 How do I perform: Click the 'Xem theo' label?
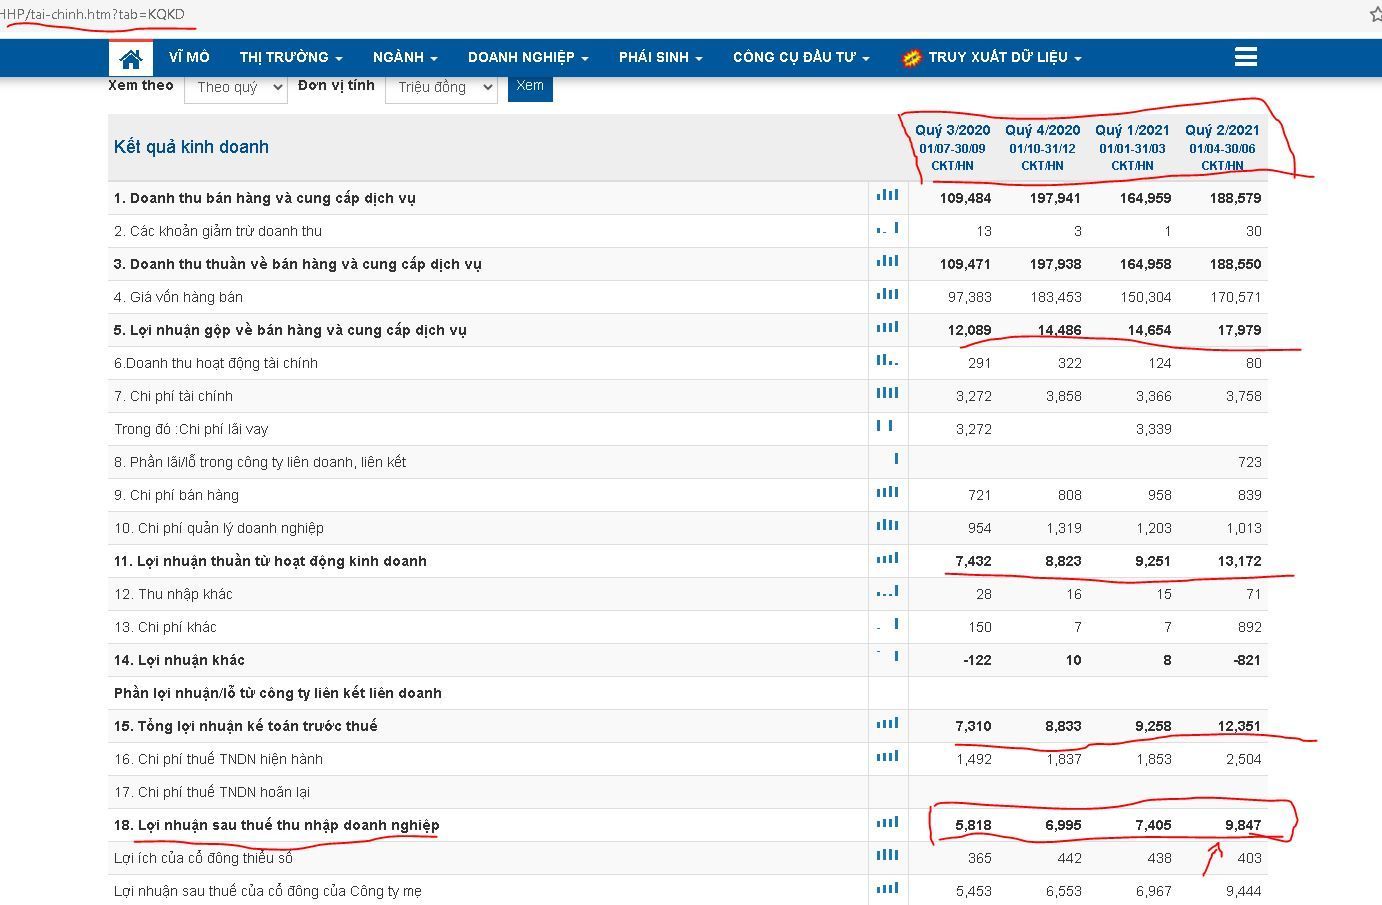[x=141, y=85]
